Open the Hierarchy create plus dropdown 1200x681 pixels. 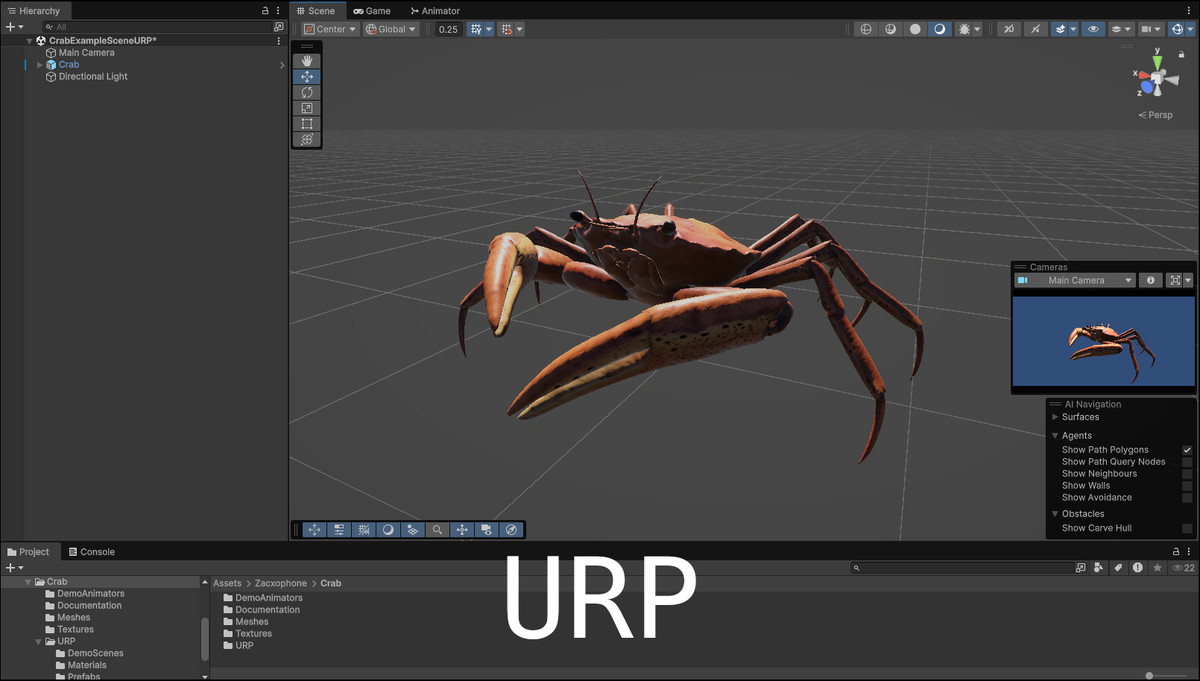click(x=13, y=27)
